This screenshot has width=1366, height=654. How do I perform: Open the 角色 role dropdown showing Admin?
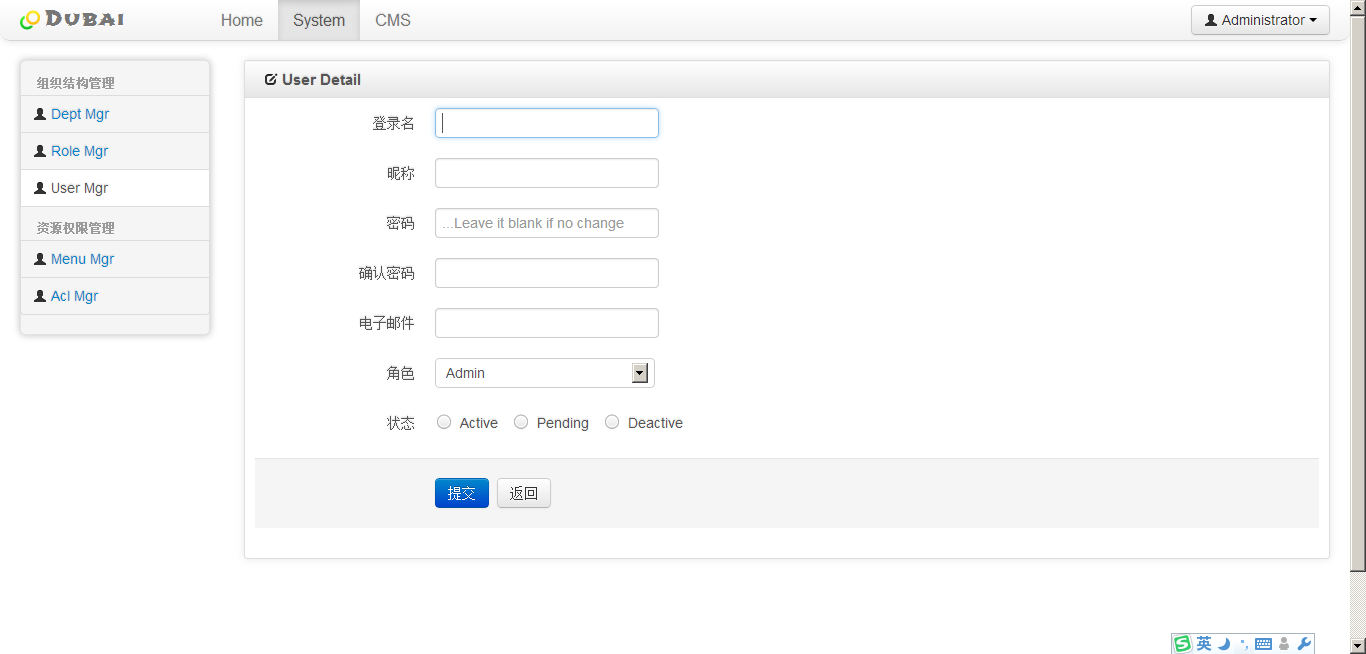point(545,373)
